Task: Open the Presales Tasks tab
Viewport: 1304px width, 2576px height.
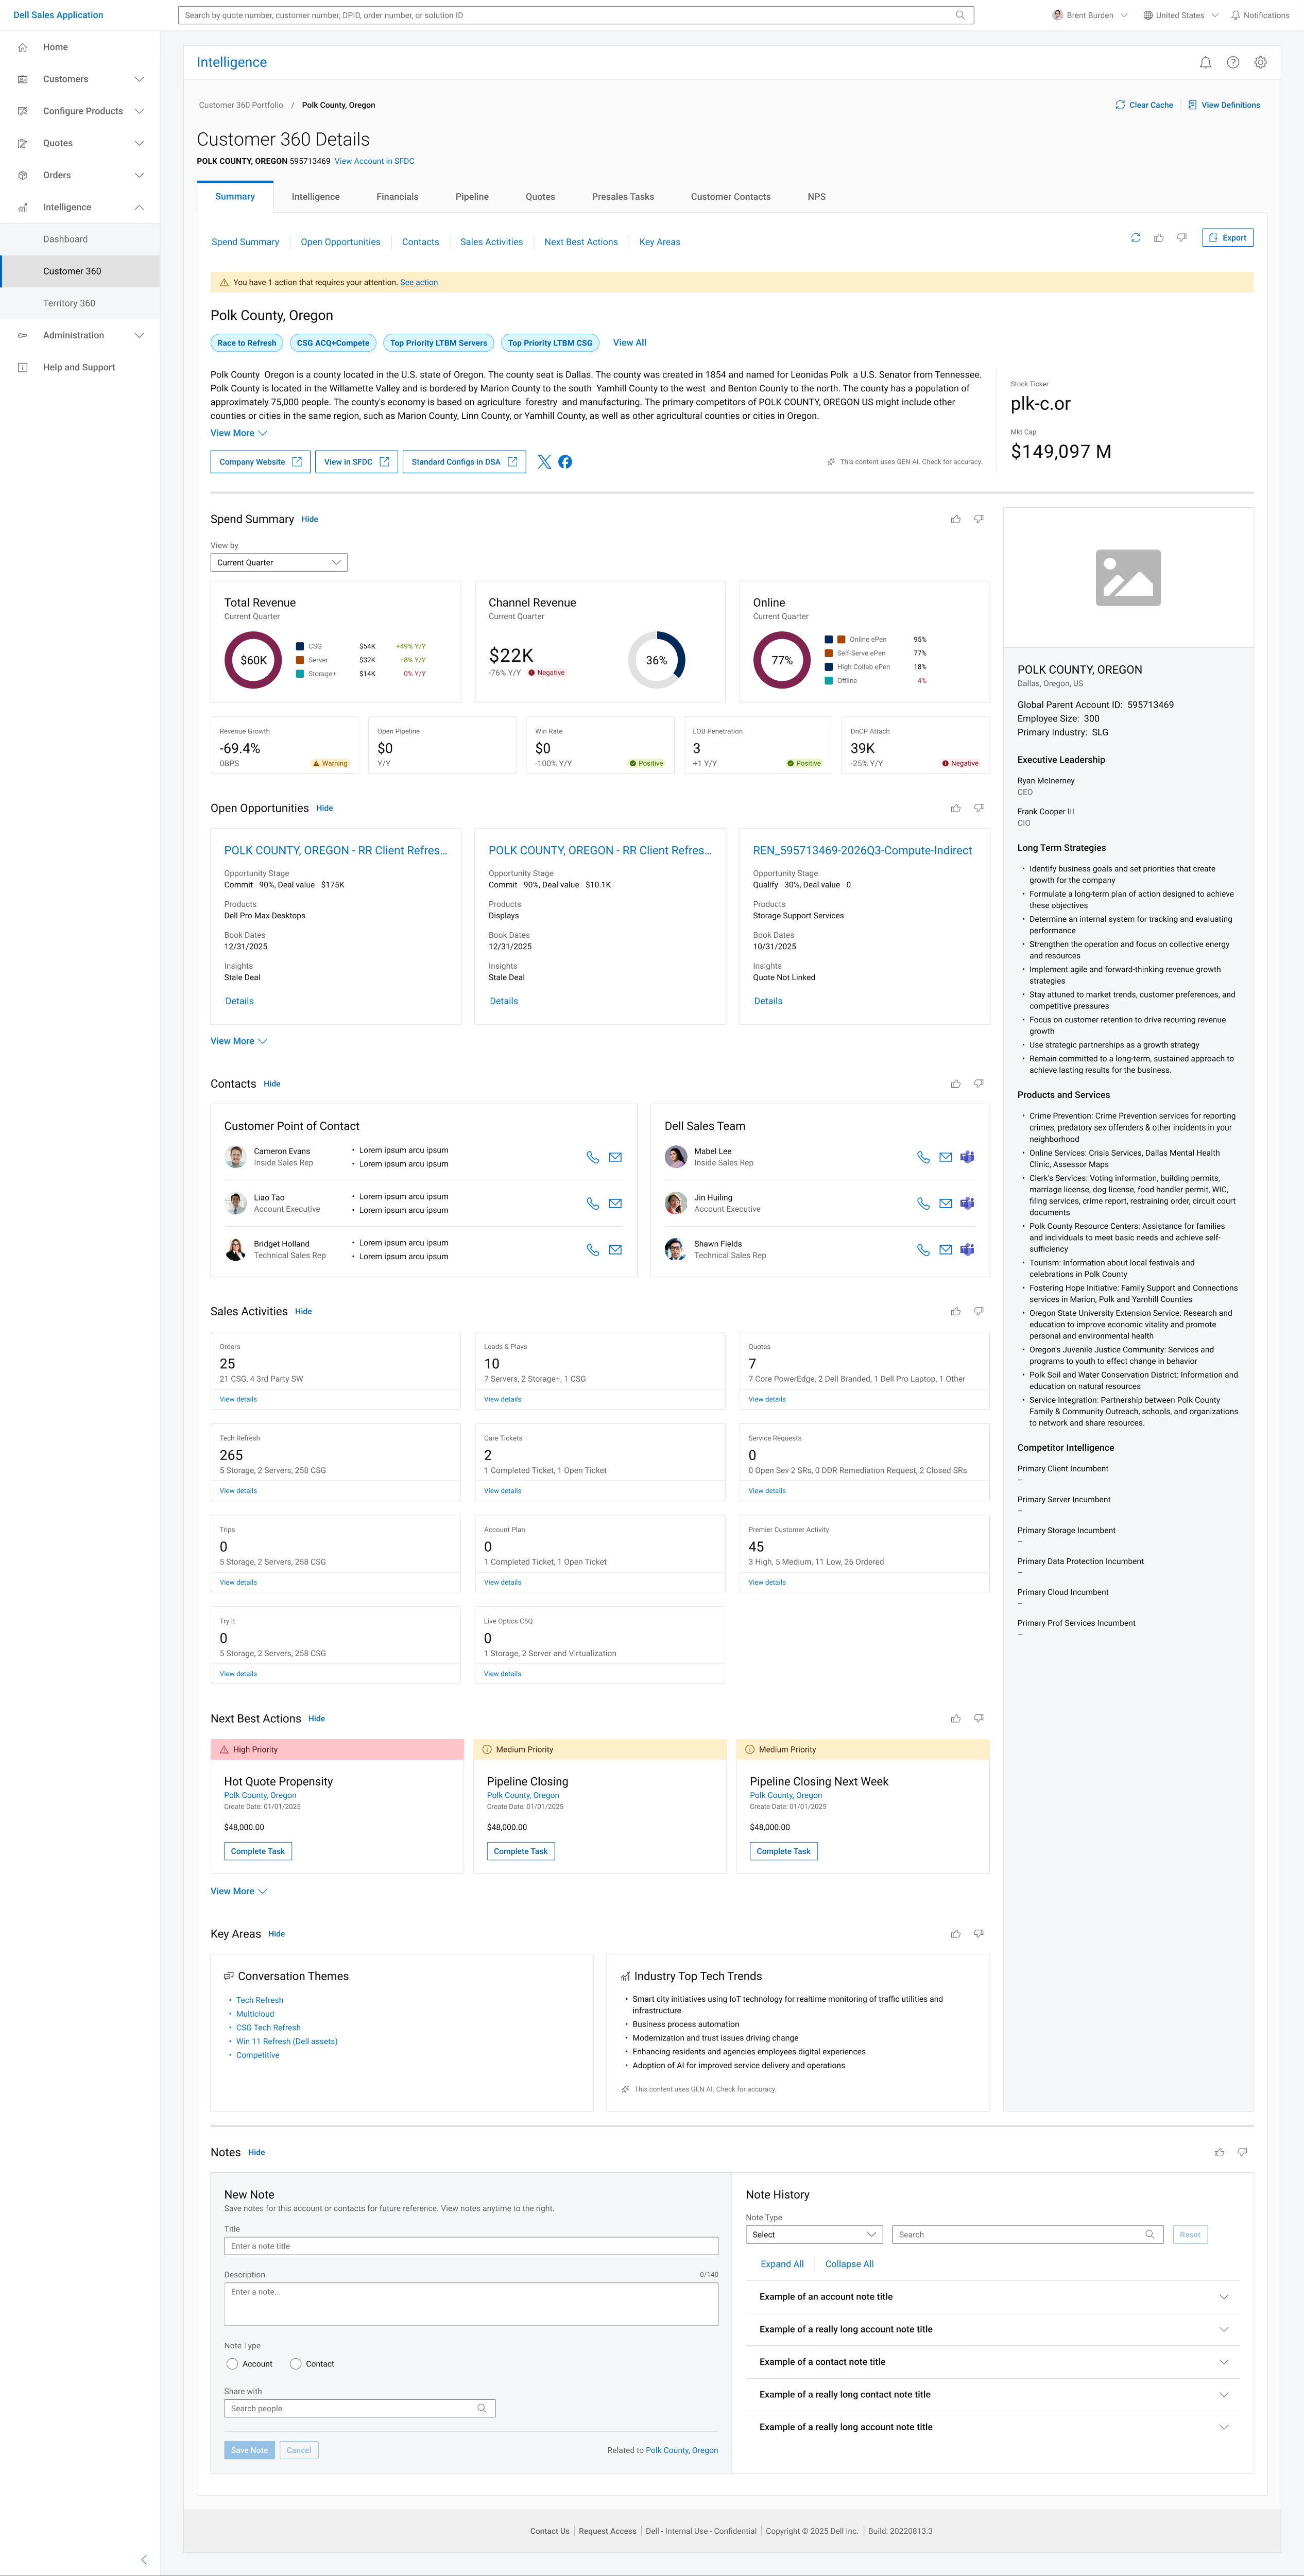Action: pos(623,197)
